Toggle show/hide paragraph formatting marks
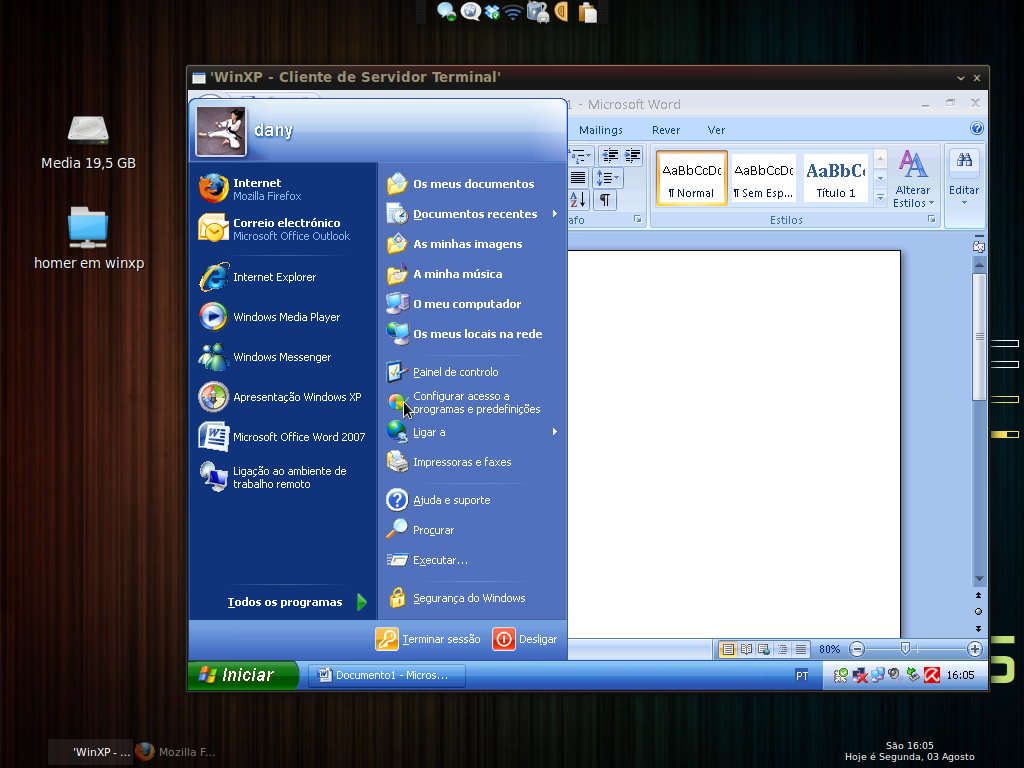This screenshot has width=1024, height=768. 606,200
